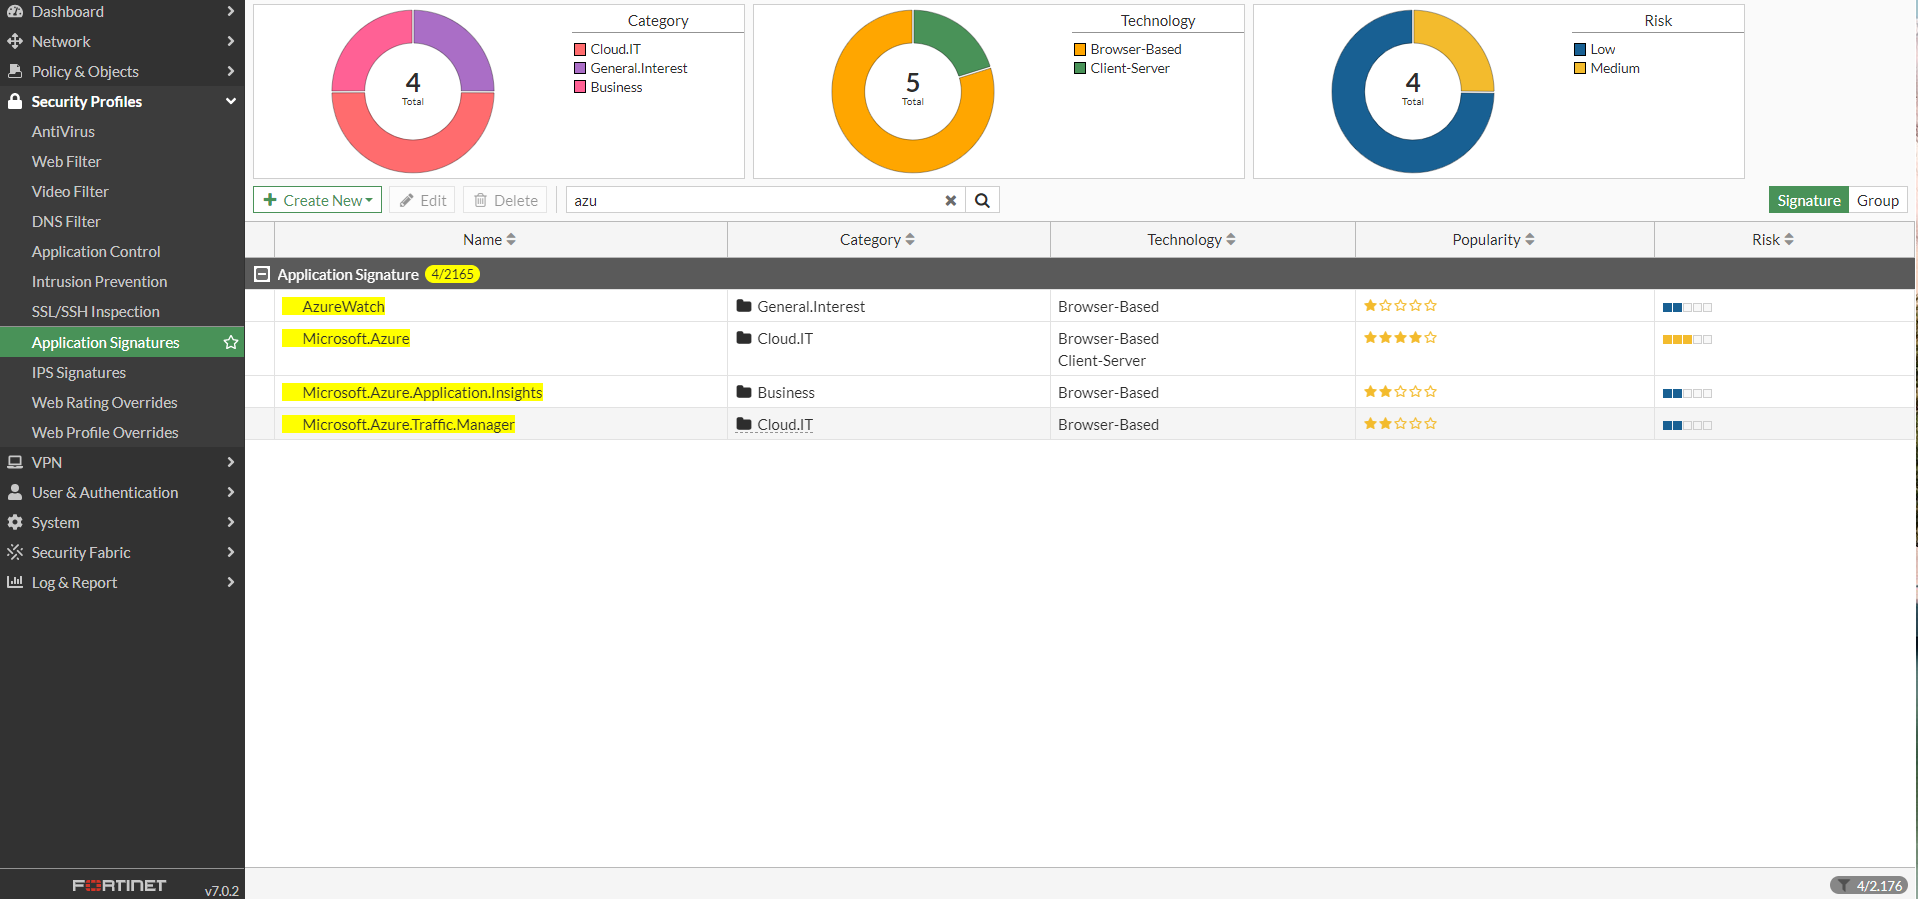Click the Network cross-arrows icon
The width and height of the screenshot is (1918, 899).
click(15, 42)
